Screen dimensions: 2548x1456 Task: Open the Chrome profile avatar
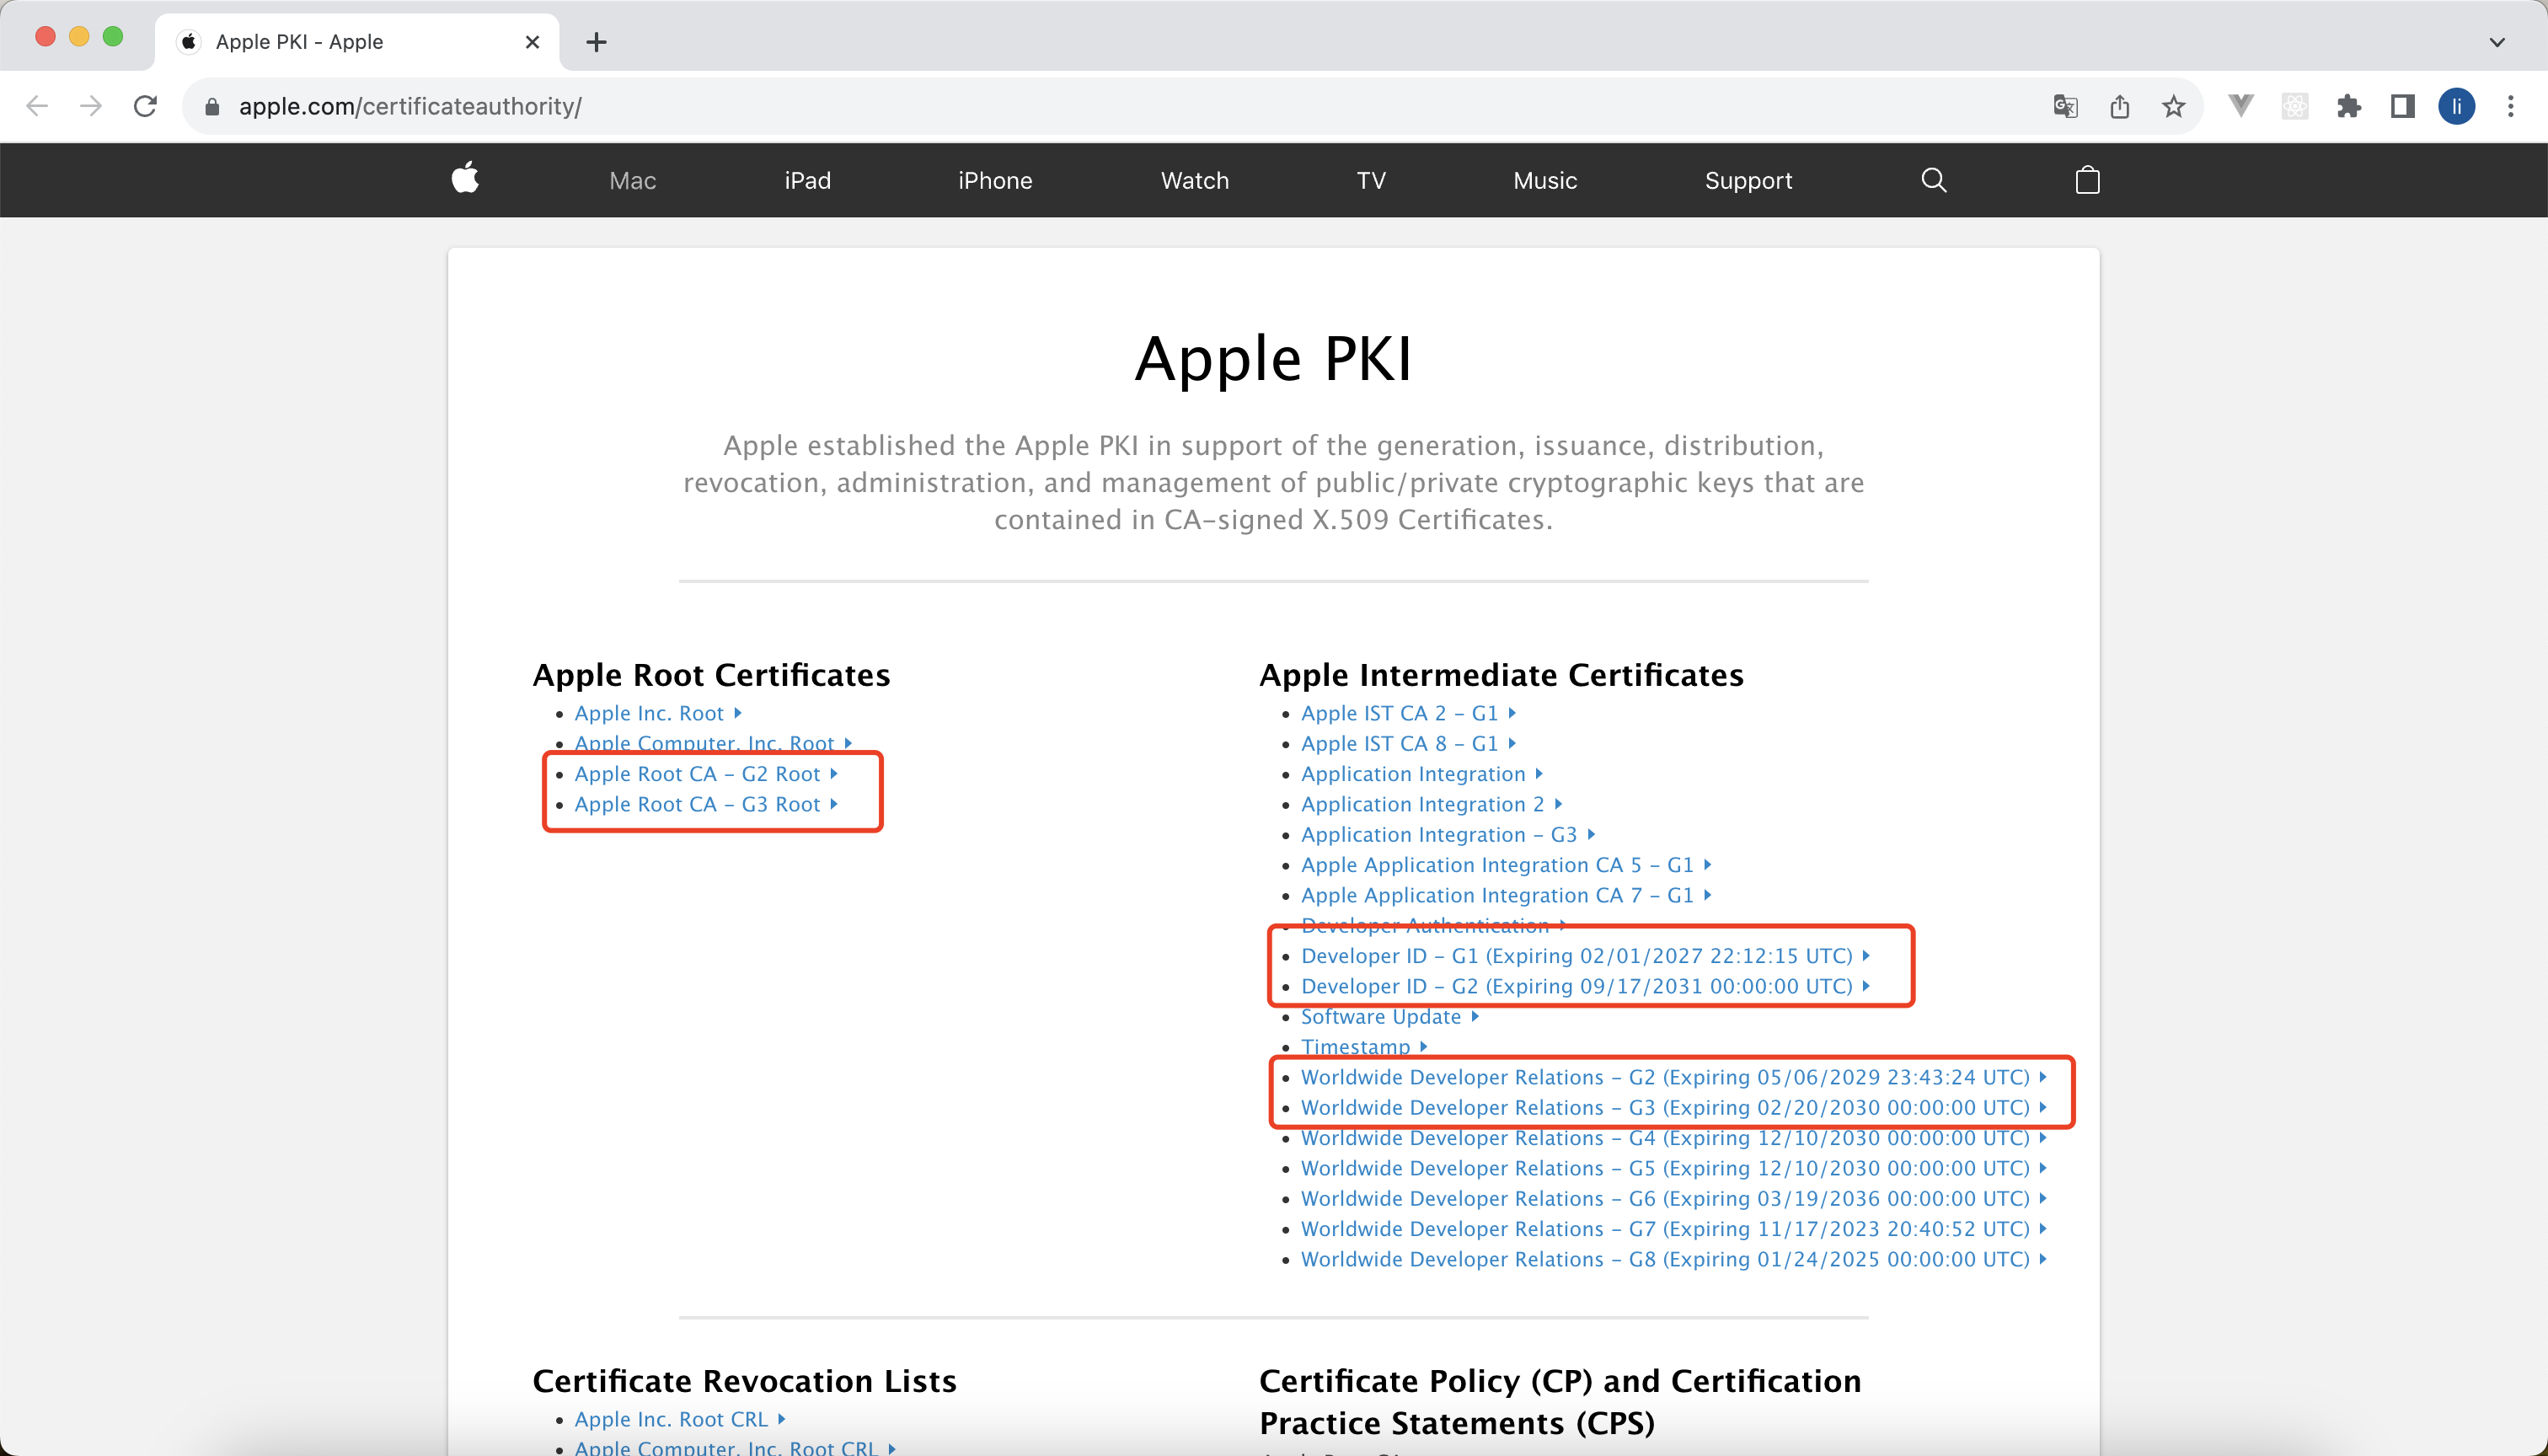[x=2457, y=106]
